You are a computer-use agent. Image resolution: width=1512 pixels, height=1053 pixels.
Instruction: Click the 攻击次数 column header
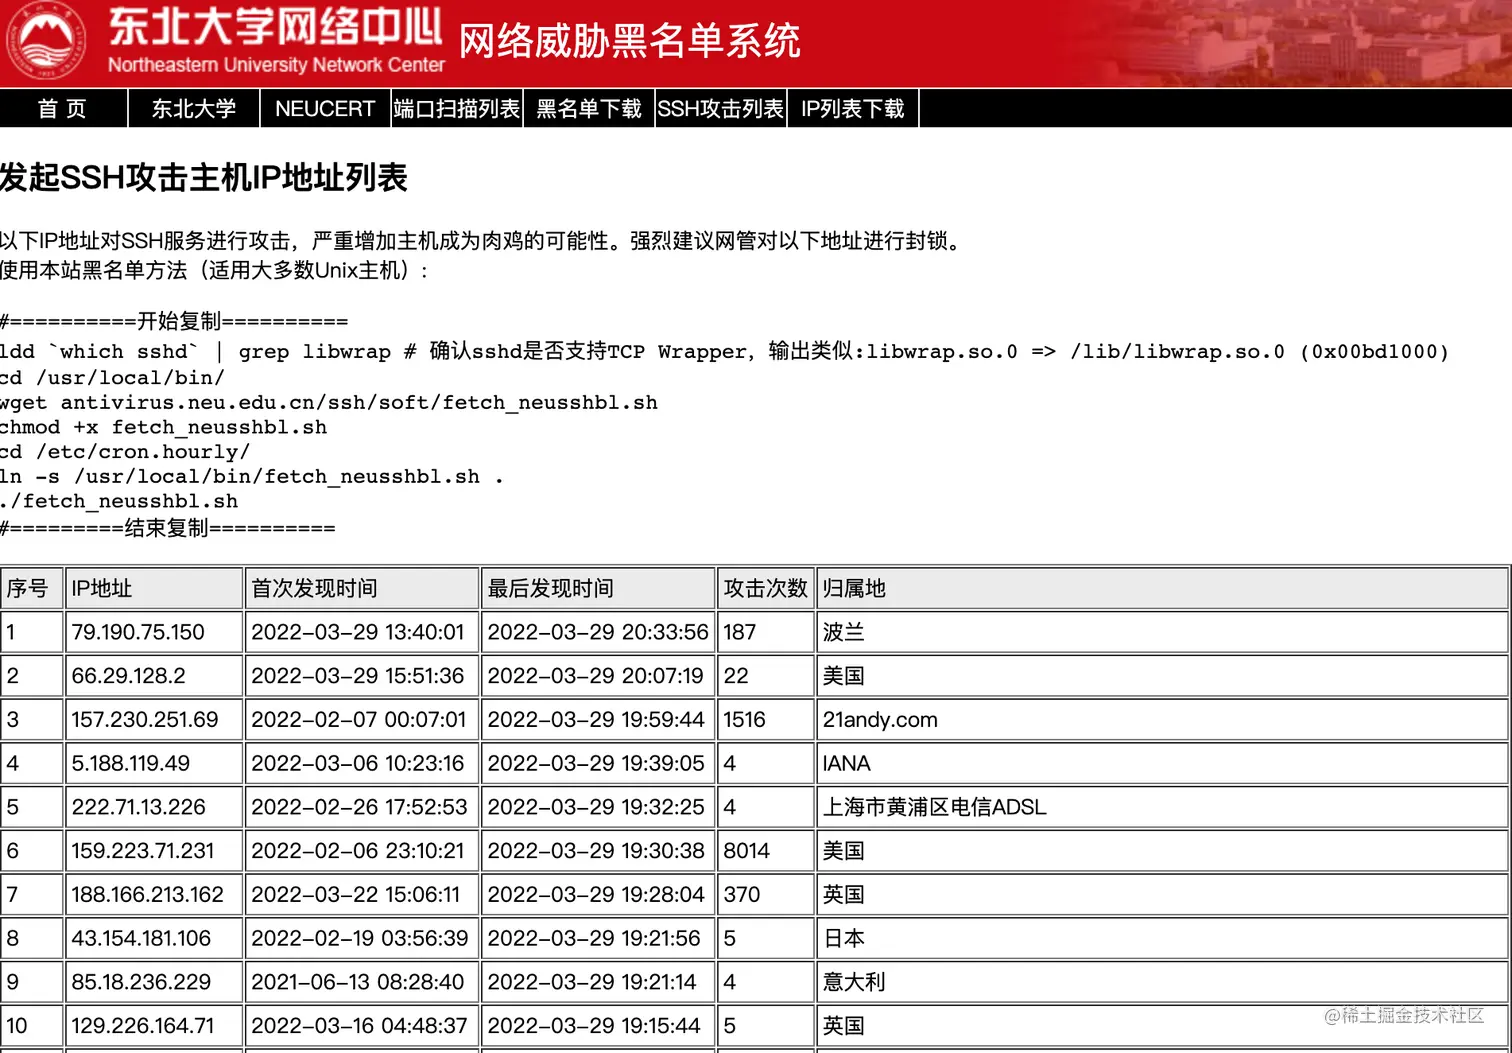766,588
